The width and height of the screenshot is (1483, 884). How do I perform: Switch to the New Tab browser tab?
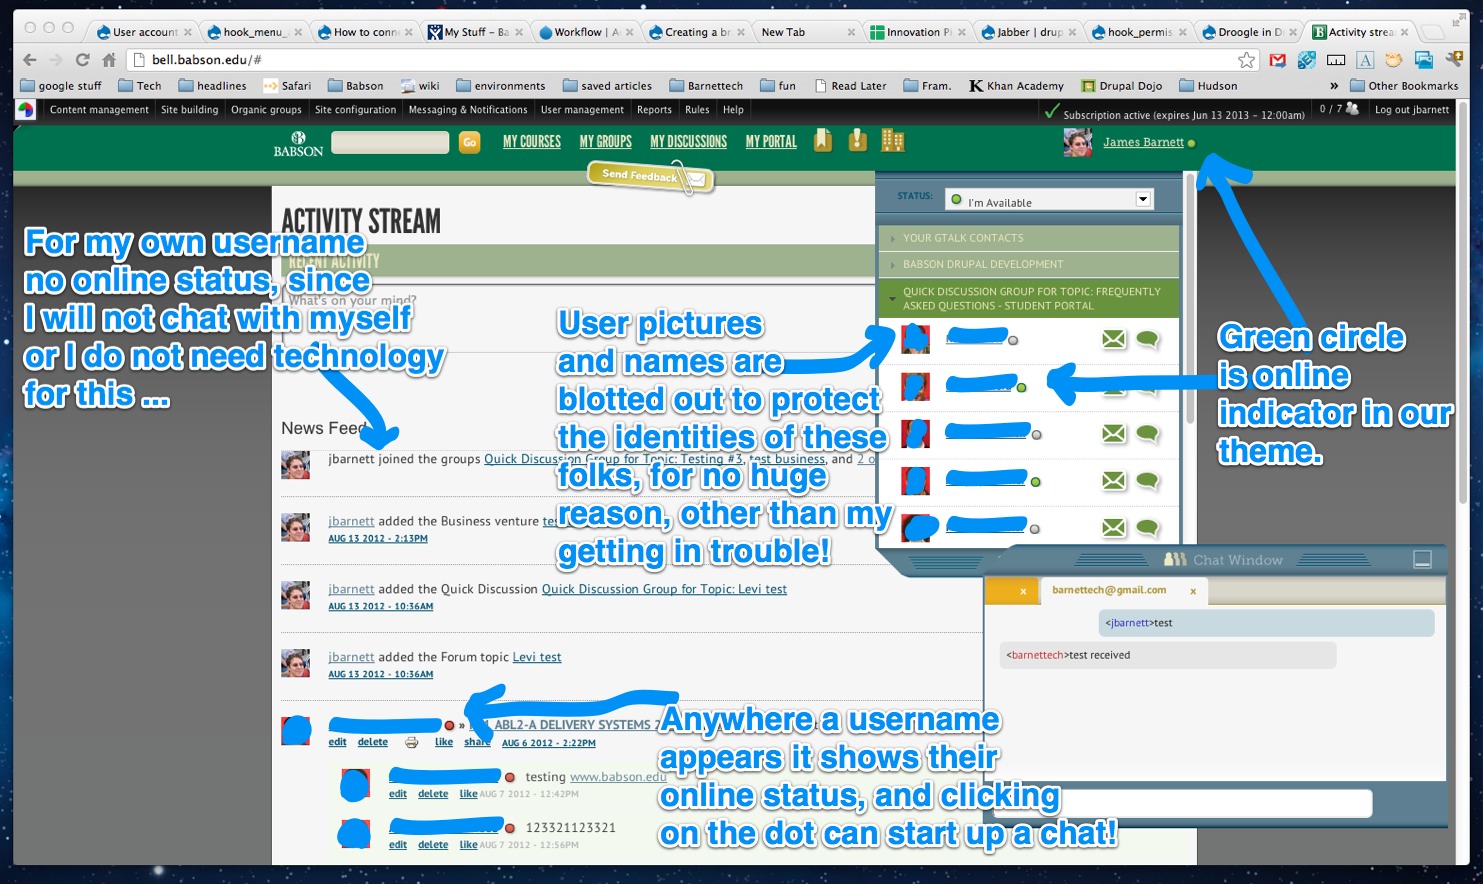coord(805,32)
